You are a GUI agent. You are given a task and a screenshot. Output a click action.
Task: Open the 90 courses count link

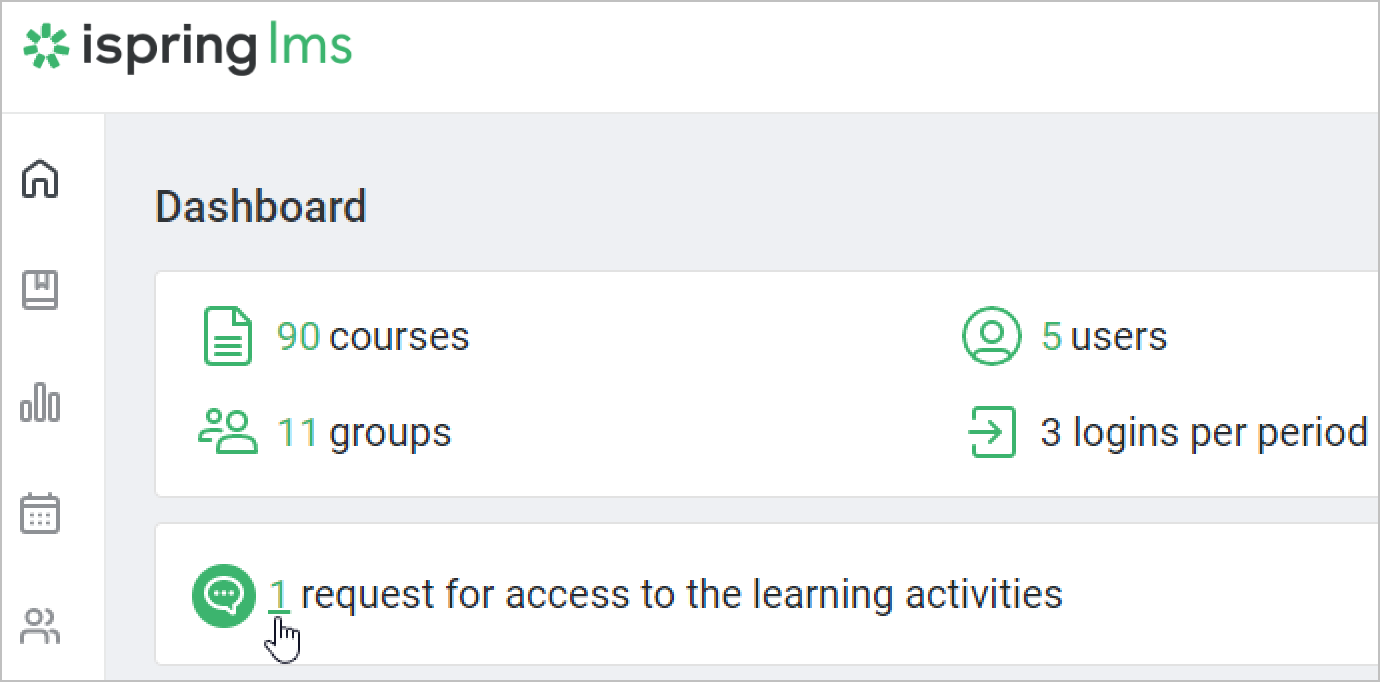click(x=298, y=337)
